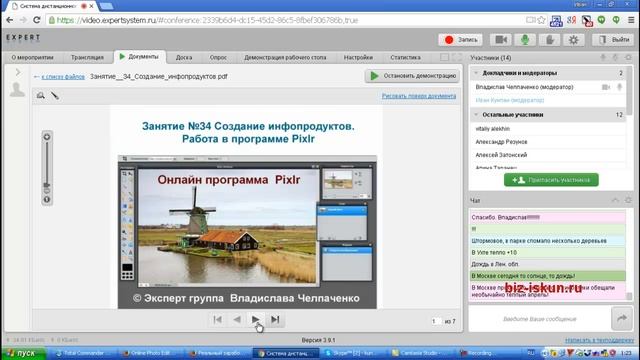The width and height of the screenshot is (640, 360).
Task: Mute the green microphone button
Action: click(x=525, y=40)
